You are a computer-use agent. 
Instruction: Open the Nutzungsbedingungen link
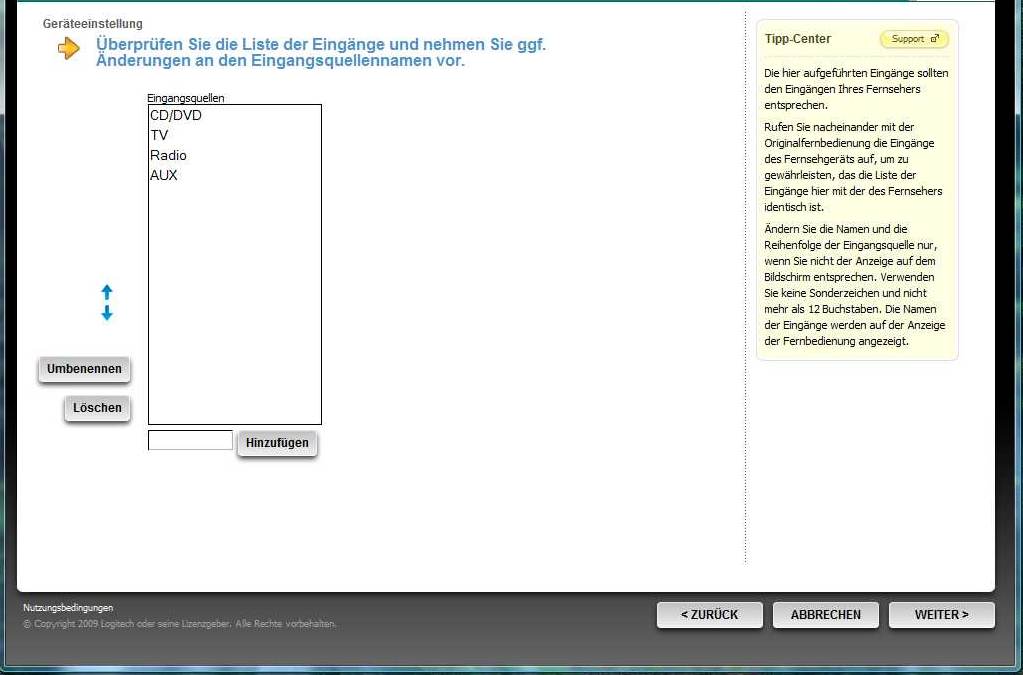(x=68, y=607)
